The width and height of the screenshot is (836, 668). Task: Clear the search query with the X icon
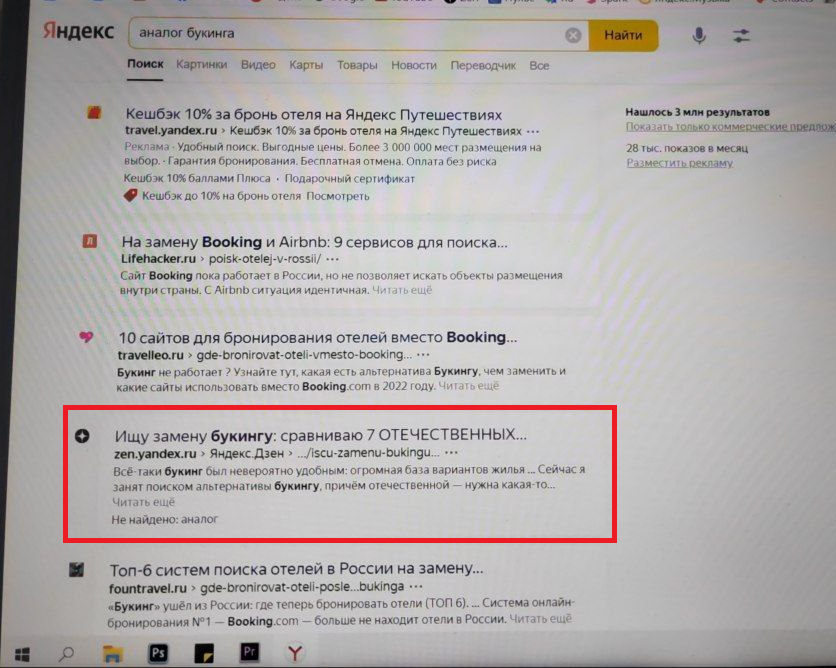[573, 35]
